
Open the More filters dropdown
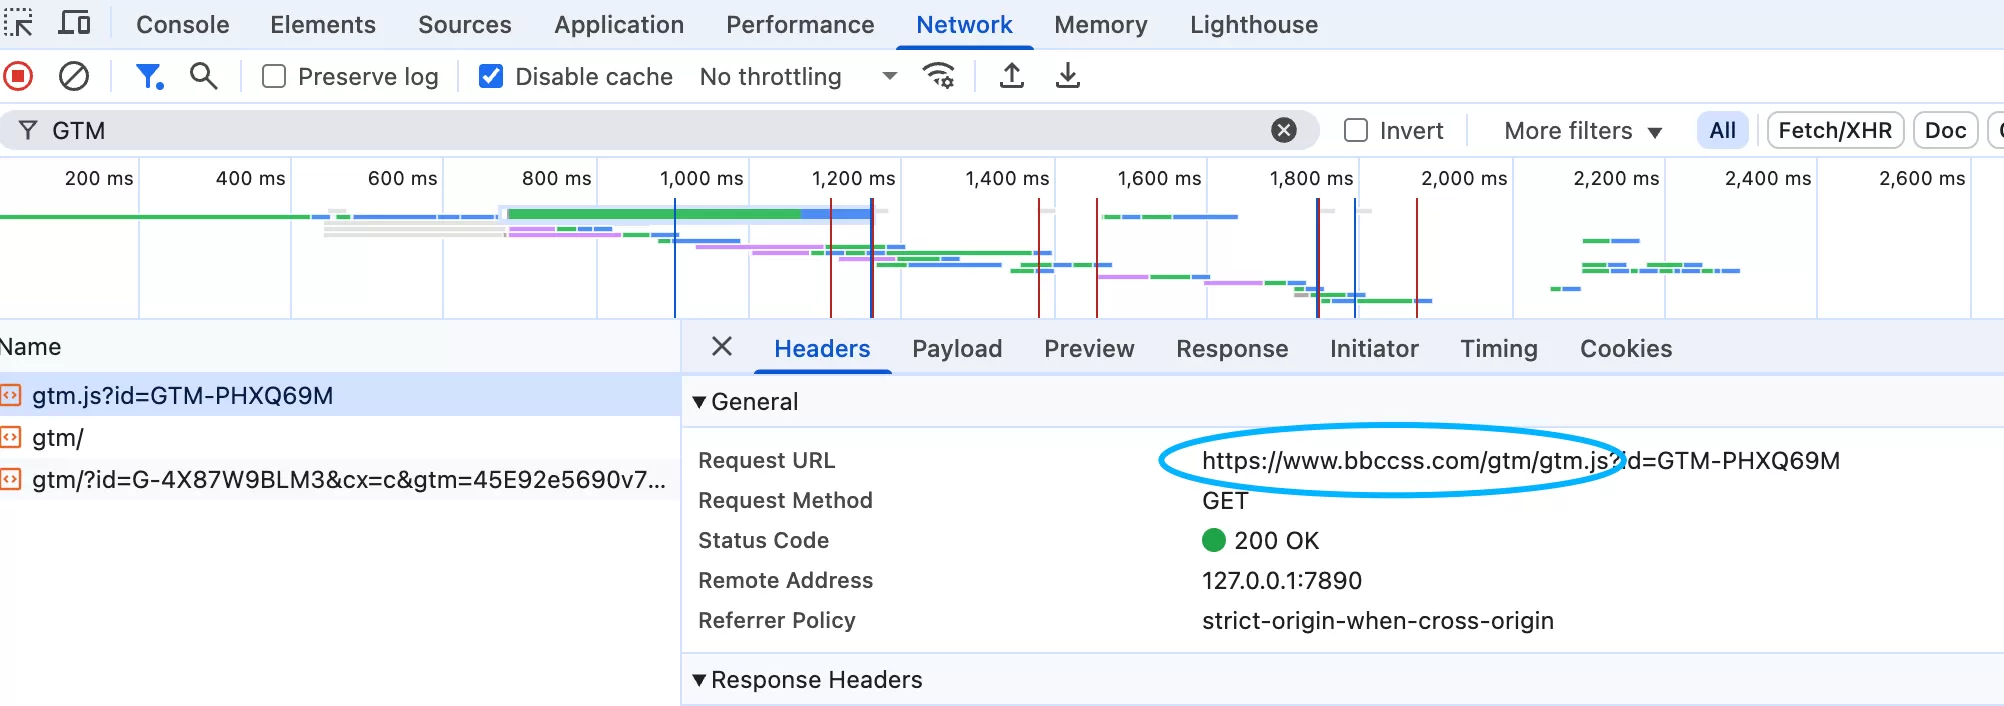tap(1582, 131)
